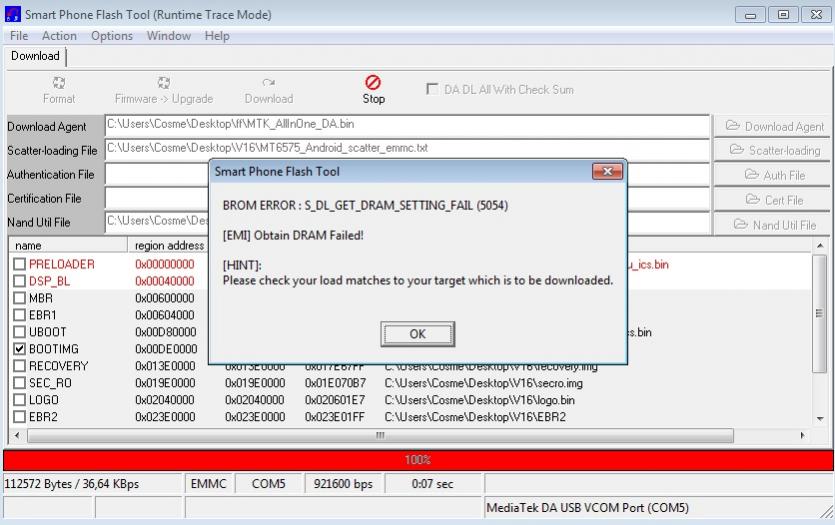The width and height of the screenshot is (835, 525).
Task: Click the Nand Util File button
Action: (x=772, y=225)
